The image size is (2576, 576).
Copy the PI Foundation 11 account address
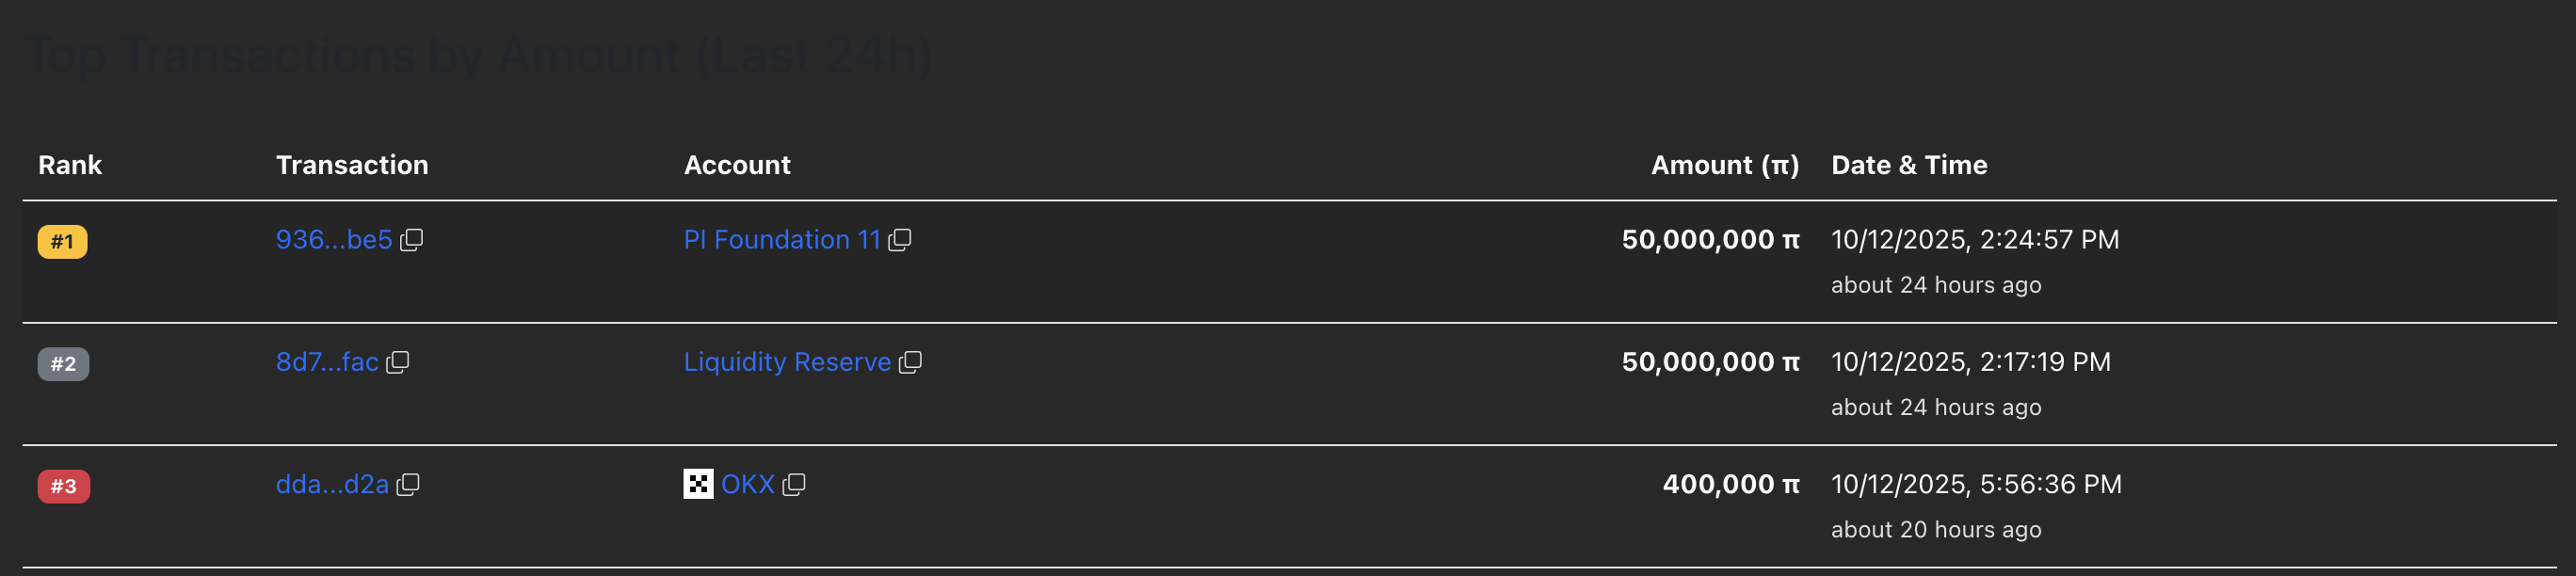pos(899,240)
